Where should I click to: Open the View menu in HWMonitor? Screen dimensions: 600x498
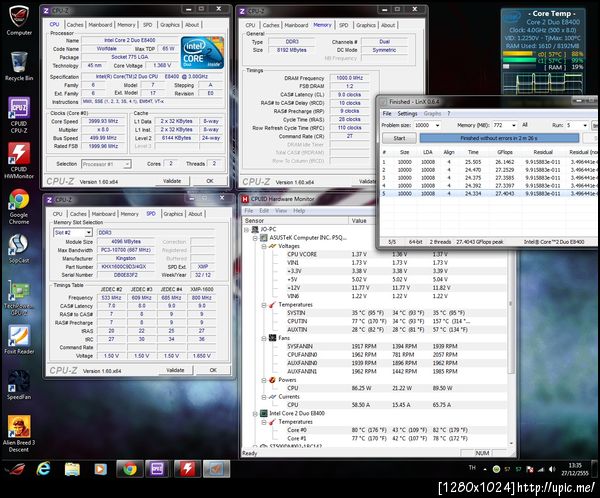(x=280, y=211)
